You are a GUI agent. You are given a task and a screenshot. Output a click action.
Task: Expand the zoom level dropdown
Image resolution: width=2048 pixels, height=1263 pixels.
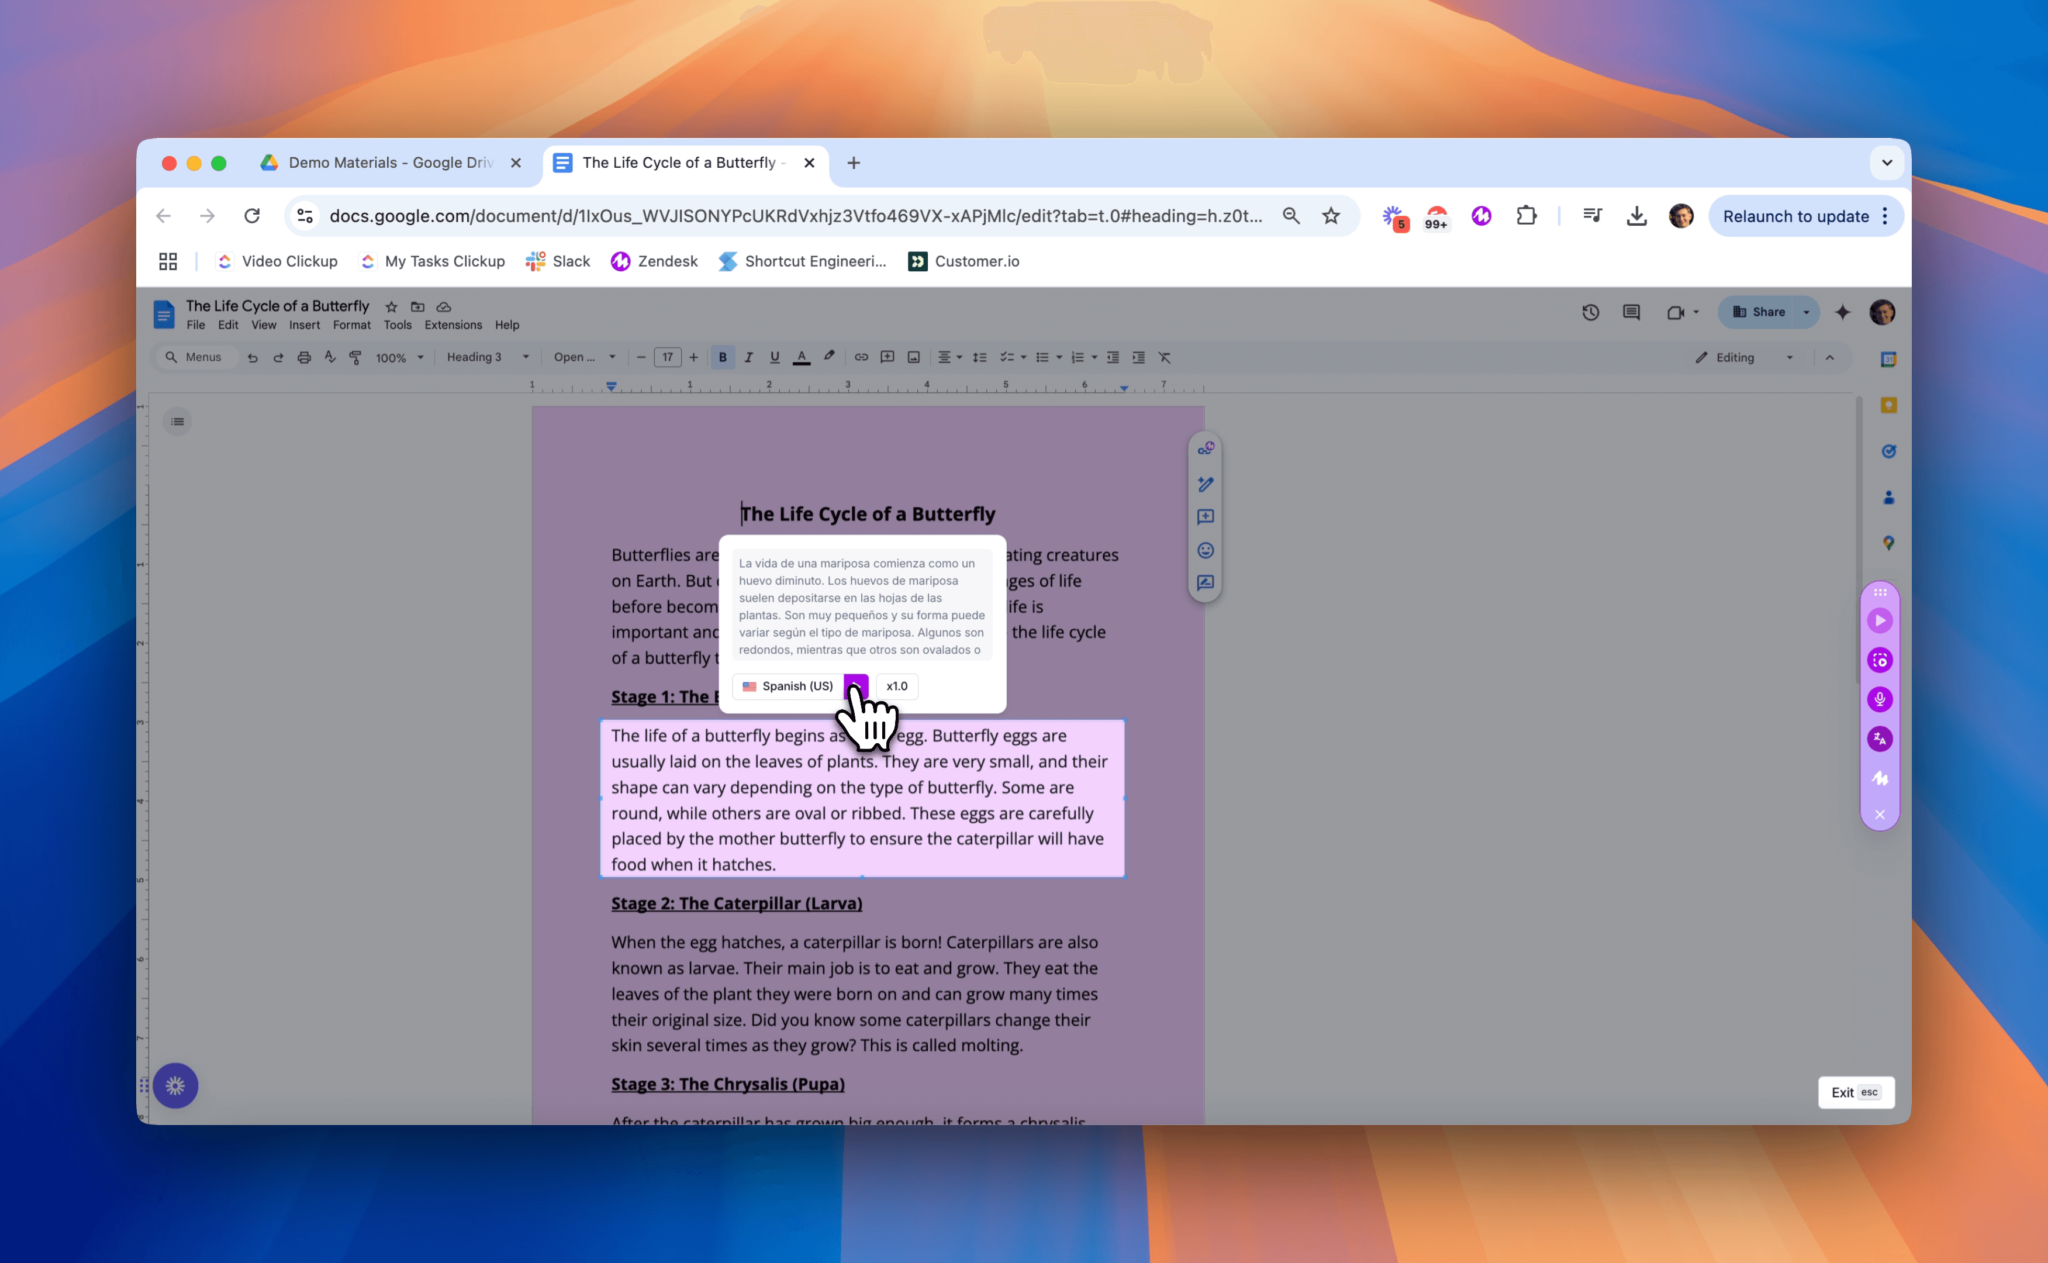421,357
